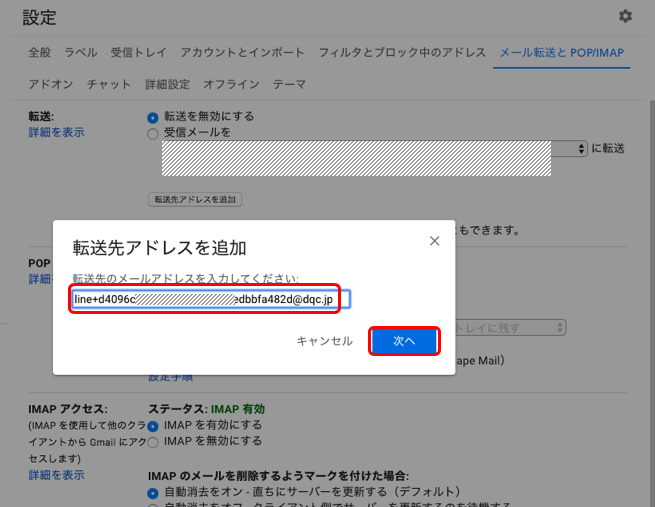This screenshot has height=507, width=655.
Task: Select IMAP を無効にする radio button
Action: (153, 442)
